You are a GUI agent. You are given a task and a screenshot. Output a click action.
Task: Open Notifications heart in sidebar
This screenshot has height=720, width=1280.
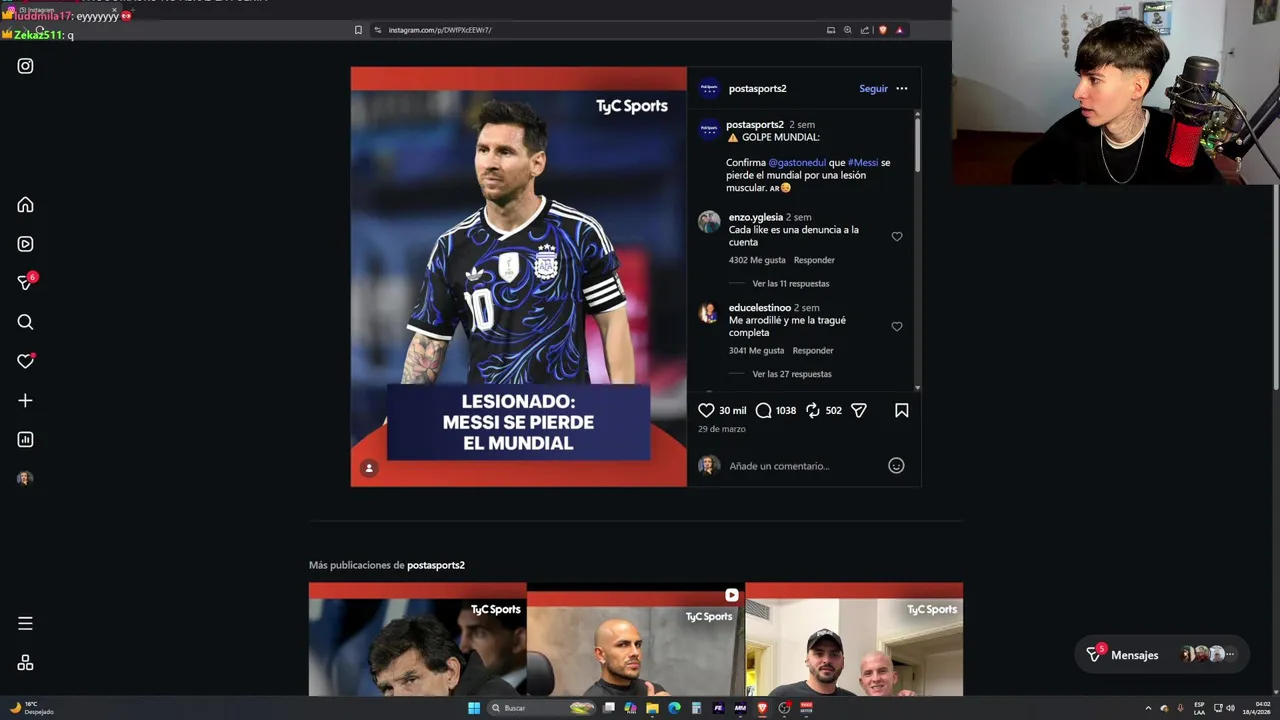(x=25, y=361)
